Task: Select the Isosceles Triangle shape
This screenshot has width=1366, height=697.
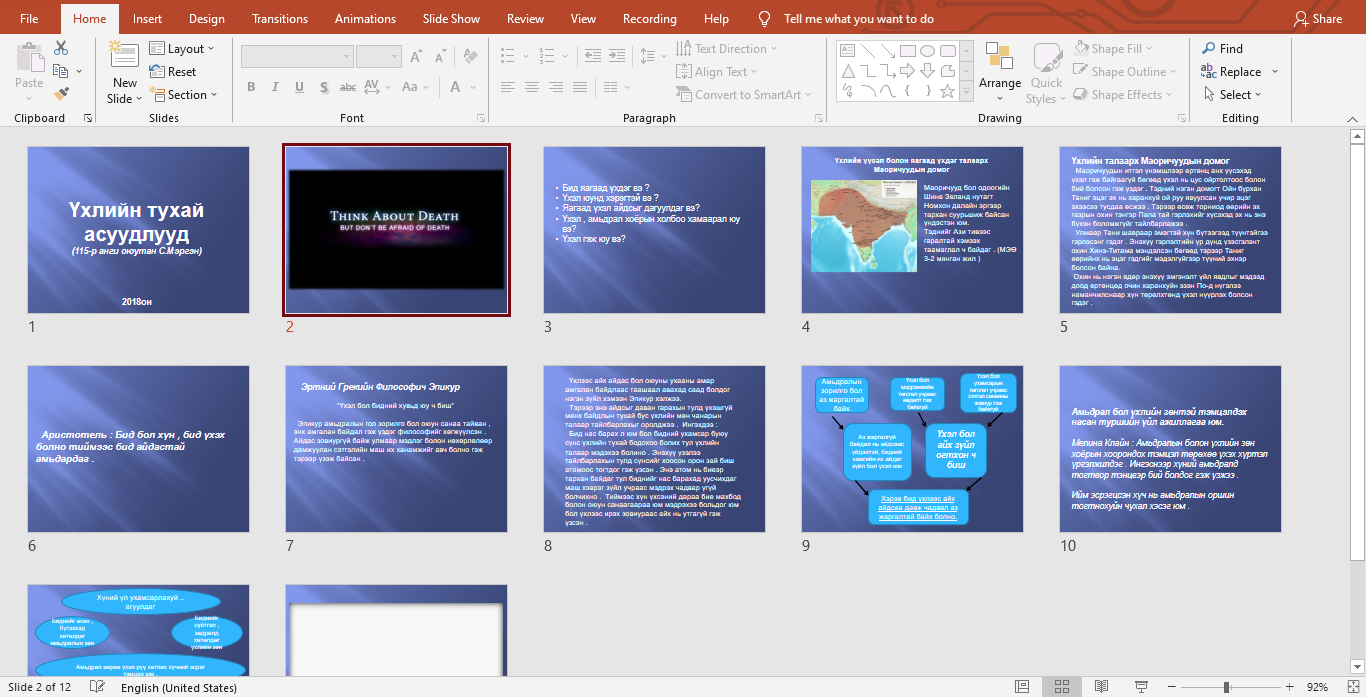Action: [x=847, y=70]
